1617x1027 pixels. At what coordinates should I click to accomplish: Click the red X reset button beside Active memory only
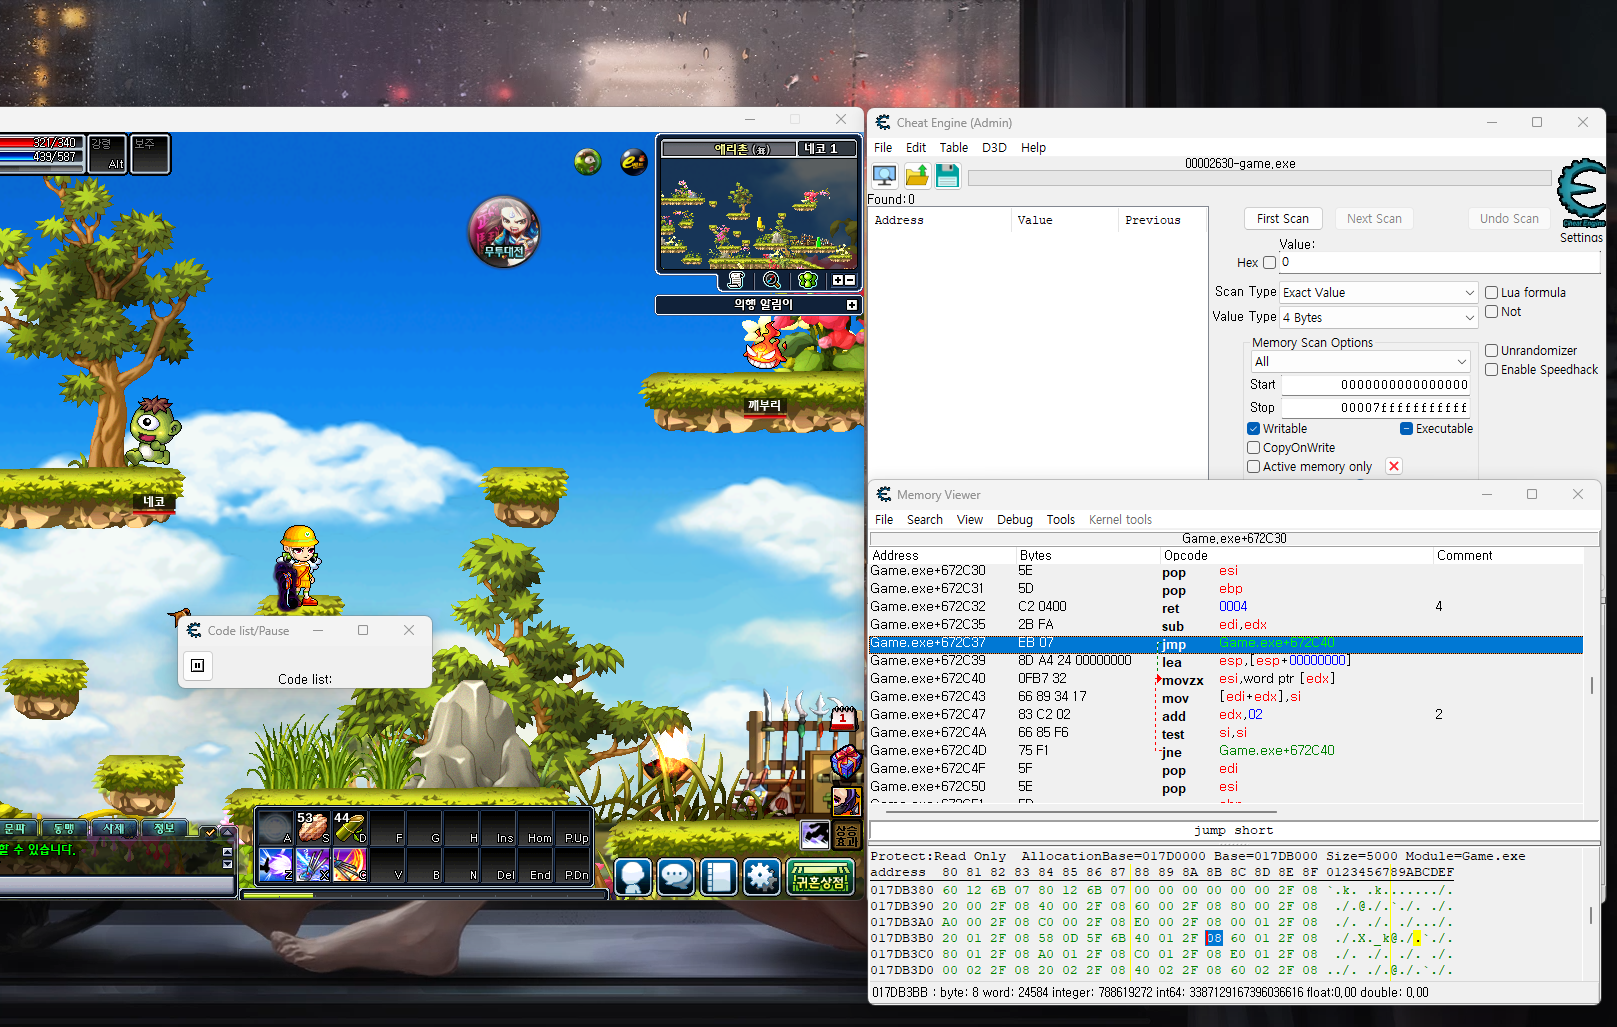[1394, 466]
